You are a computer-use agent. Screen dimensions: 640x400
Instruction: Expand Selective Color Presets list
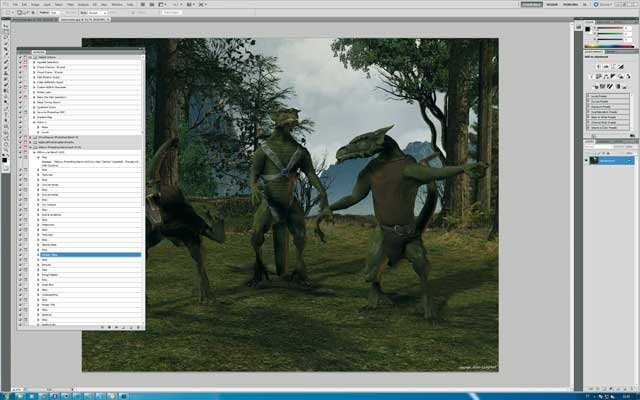[588, 127]
